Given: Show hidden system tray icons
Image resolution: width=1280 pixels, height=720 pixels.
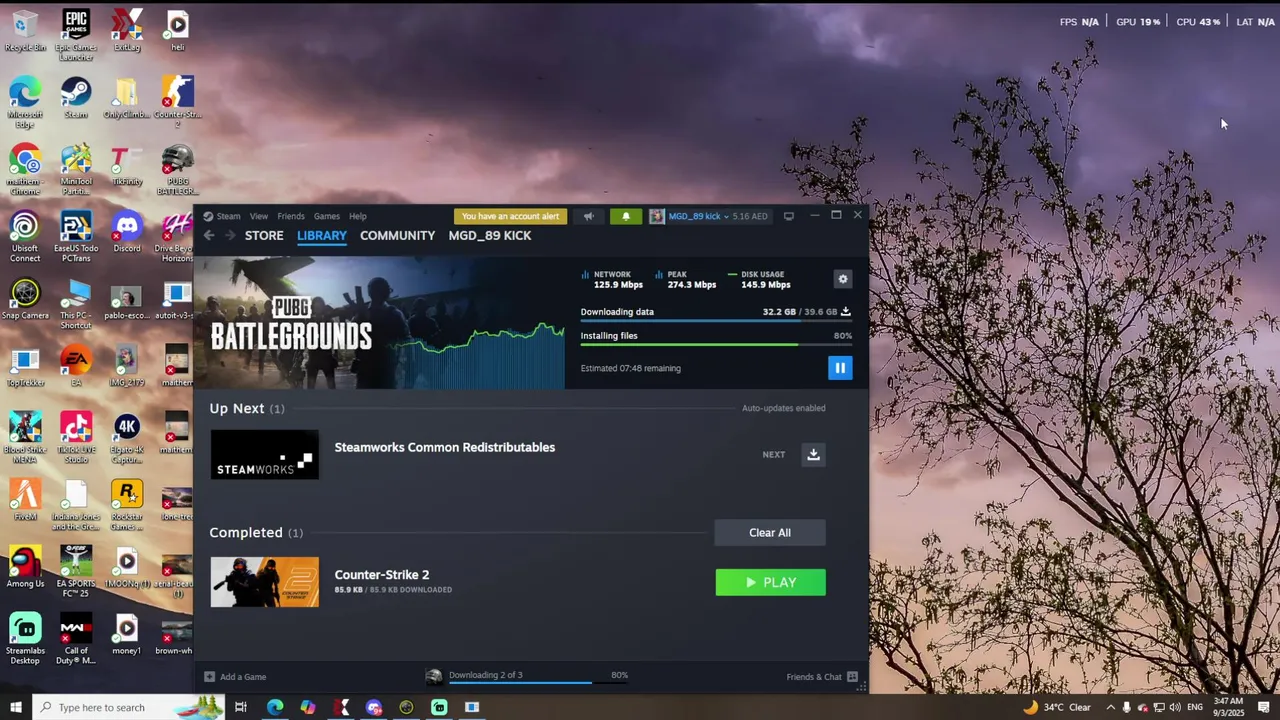Looking at the screenshot, I should pyautogui.click(x=1110, y=708).
